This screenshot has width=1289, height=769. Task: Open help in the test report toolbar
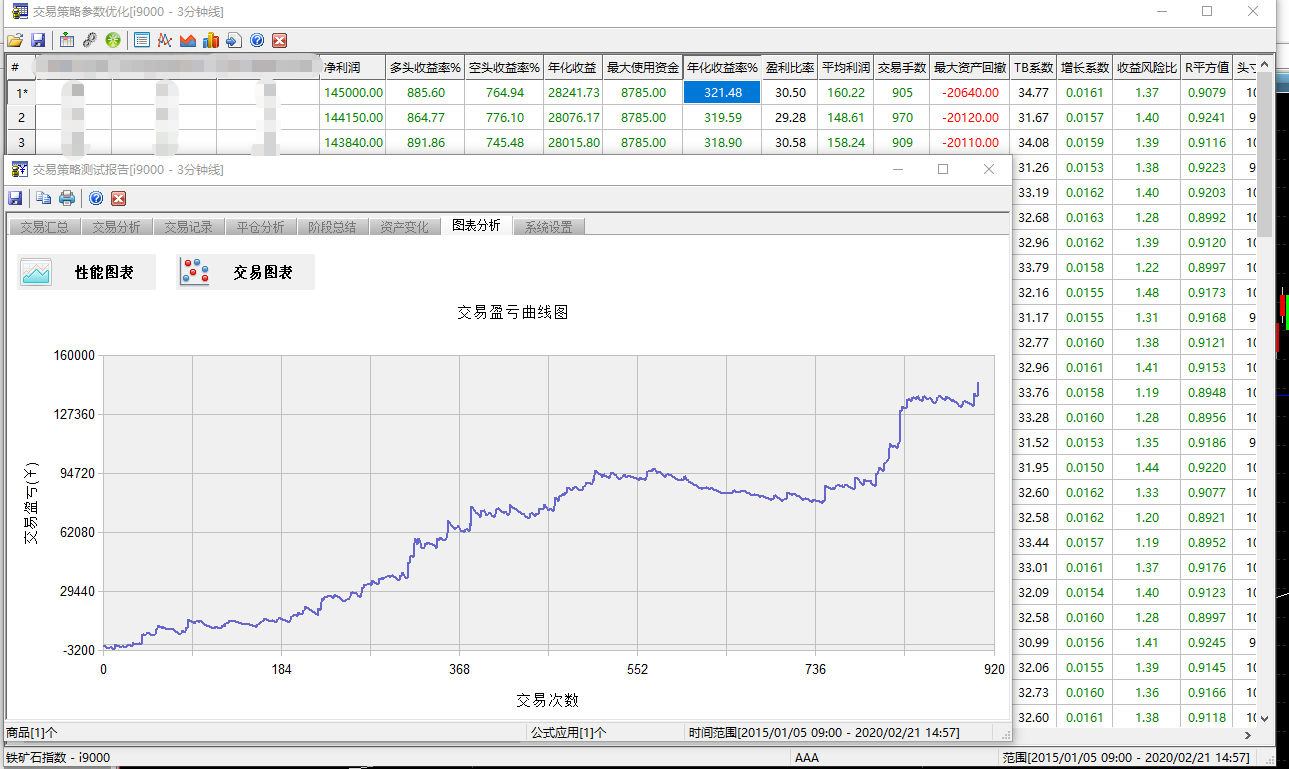[96, 198]
